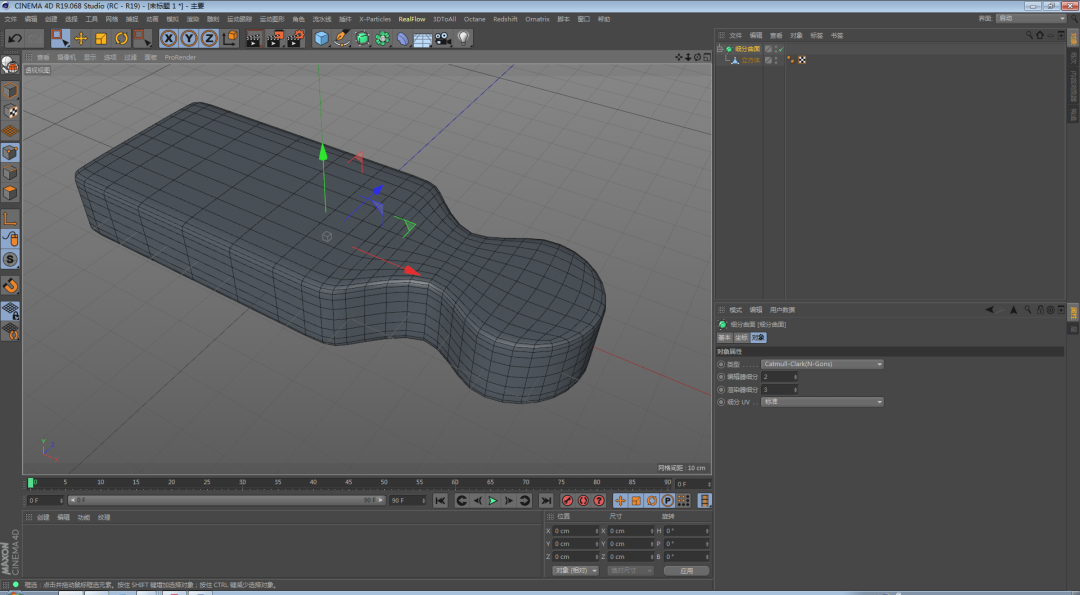Click the timeline ruler at frame 45
The image size is (1080, 595).
point(349,484)
